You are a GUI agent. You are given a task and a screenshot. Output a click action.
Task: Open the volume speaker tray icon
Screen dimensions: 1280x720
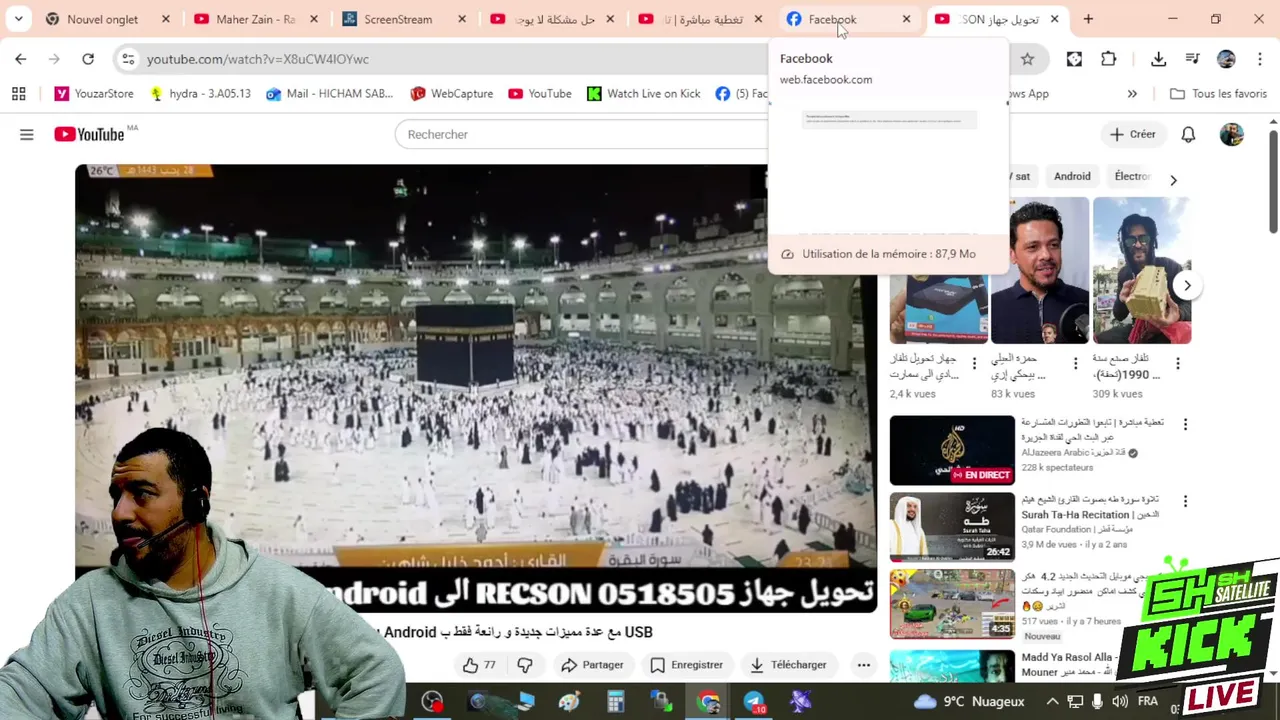[x=1120, y=702]
